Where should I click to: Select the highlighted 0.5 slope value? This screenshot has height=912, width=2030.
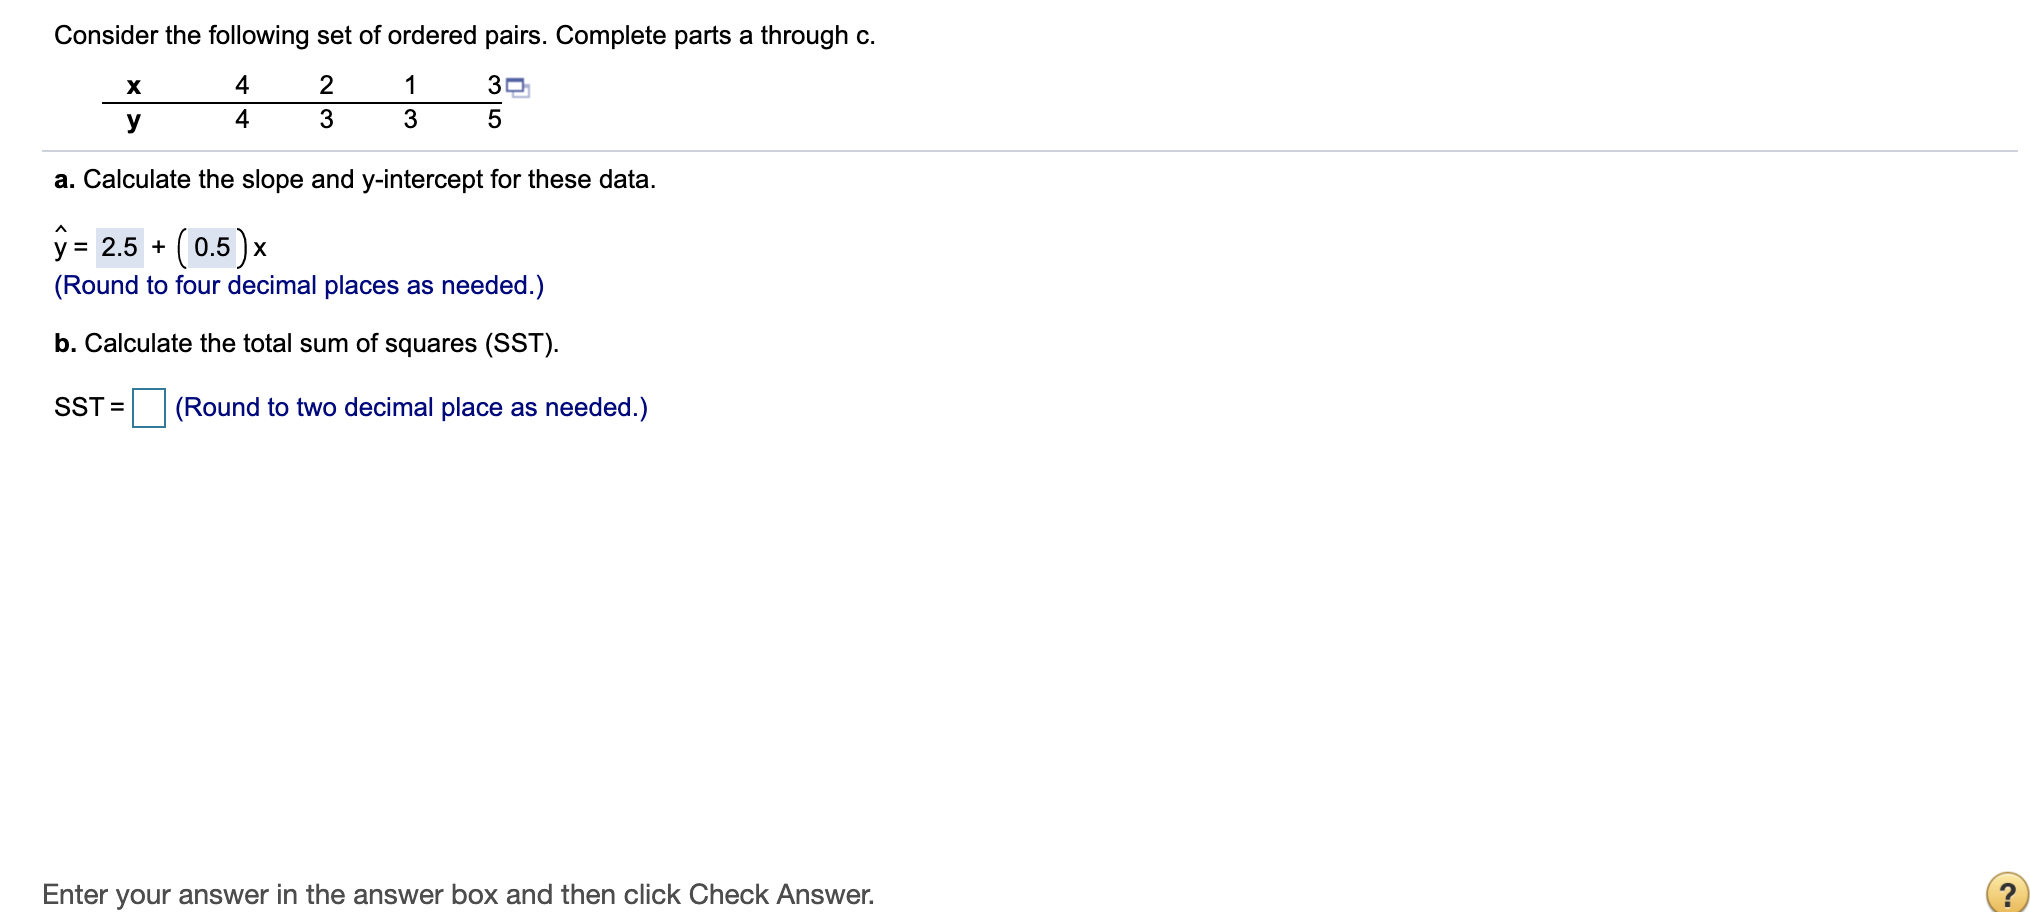tap(212, 247)
